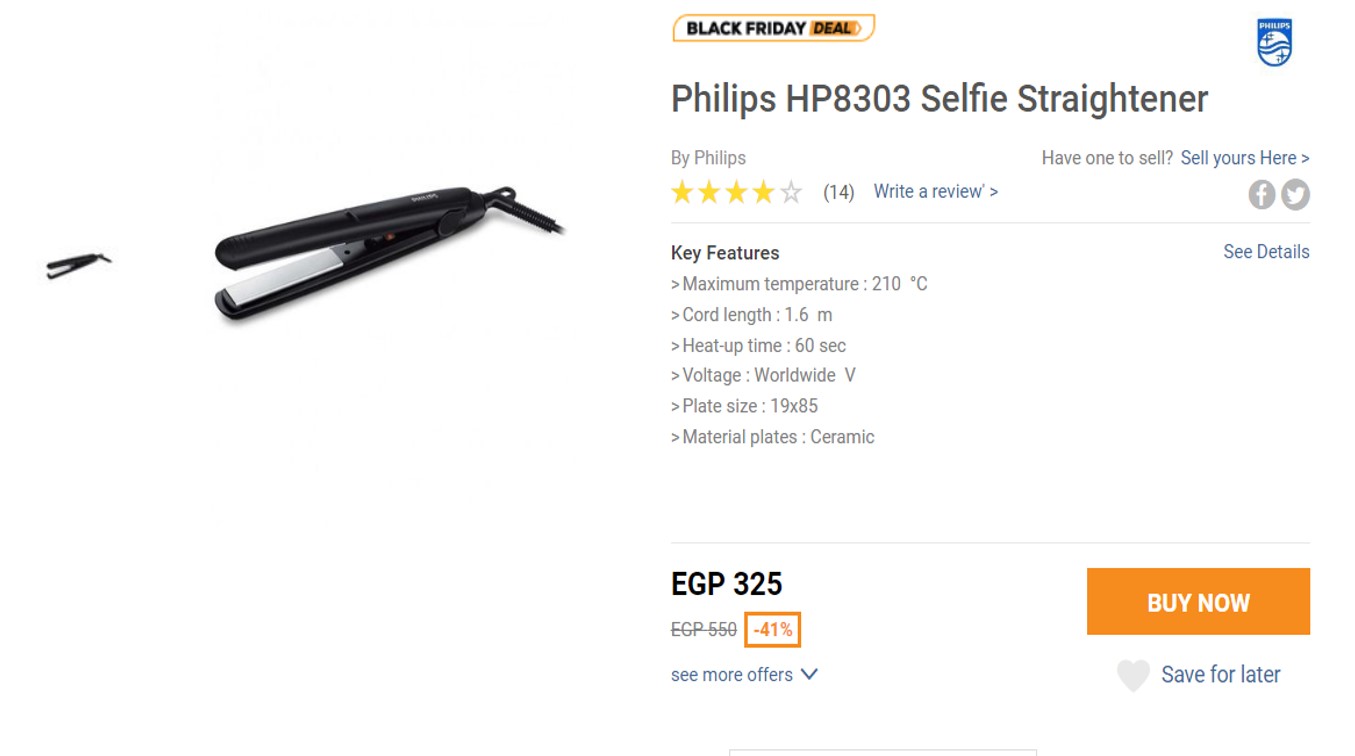1355x756 pixels.
Task: Open See Details for key features
Action: tap(1266, 252)
